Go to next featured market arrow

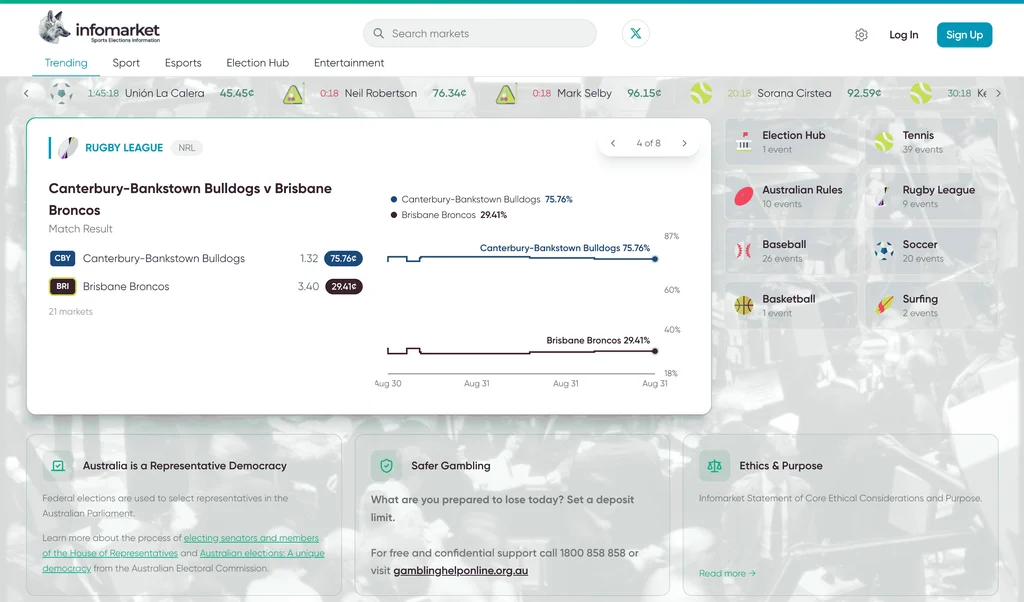pos(684,143)
